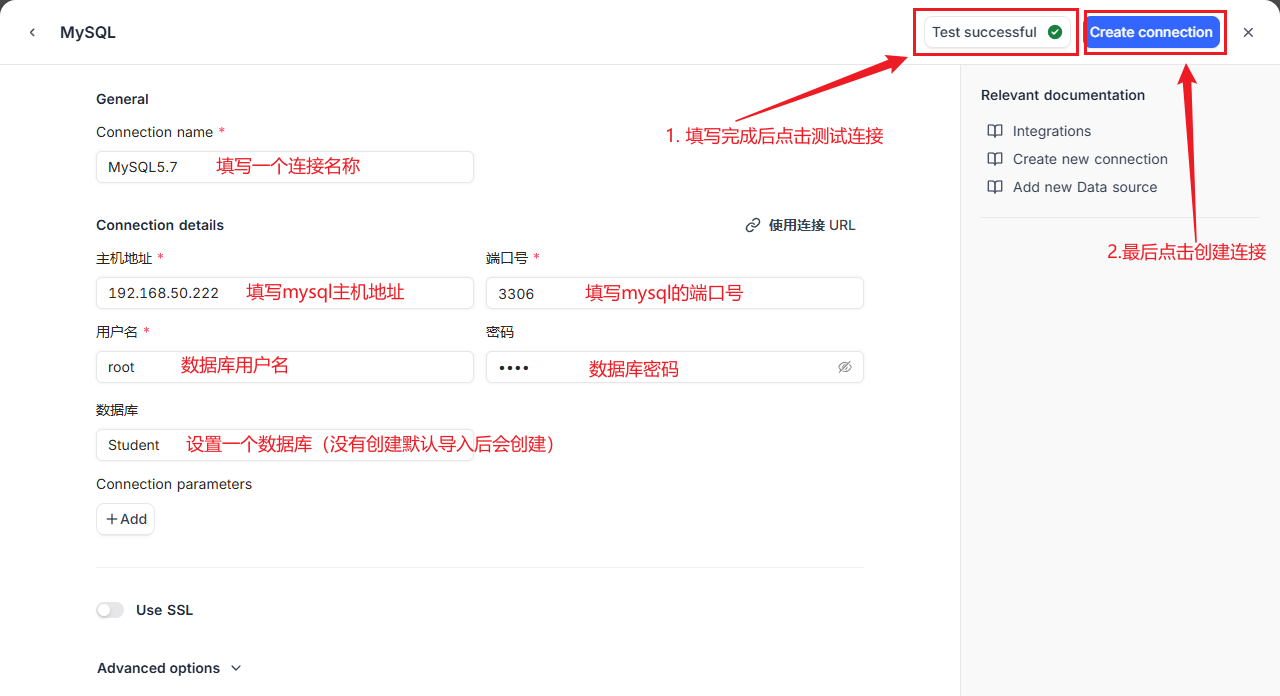Image resolution: width=1280 pixels, height=696 pixels.
Task: Expand the Advanced options section
Action: pyautogui.click(x=169, y=668)
